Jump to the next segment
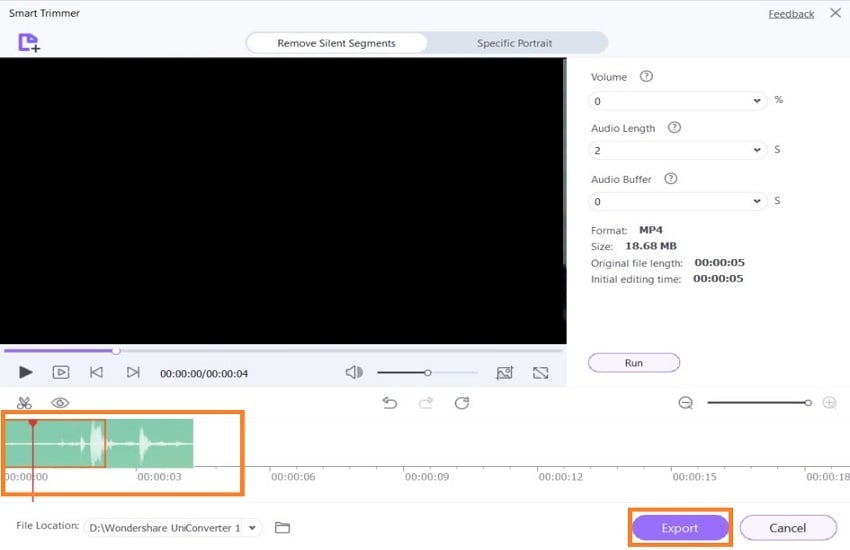Screen dimensions: 850x550 133,372
